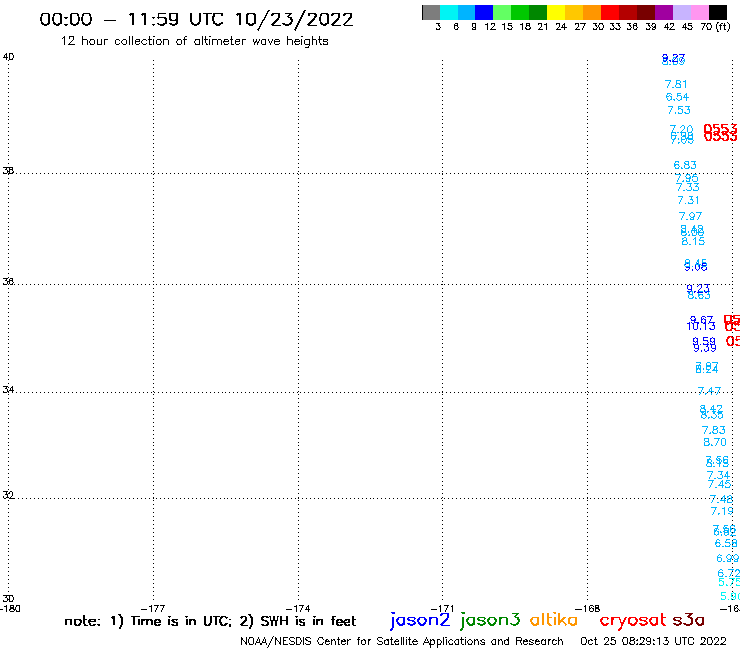Click the longitude axis label '-180'
Viewport: 740px width, 650px height.
coord(10,608)
